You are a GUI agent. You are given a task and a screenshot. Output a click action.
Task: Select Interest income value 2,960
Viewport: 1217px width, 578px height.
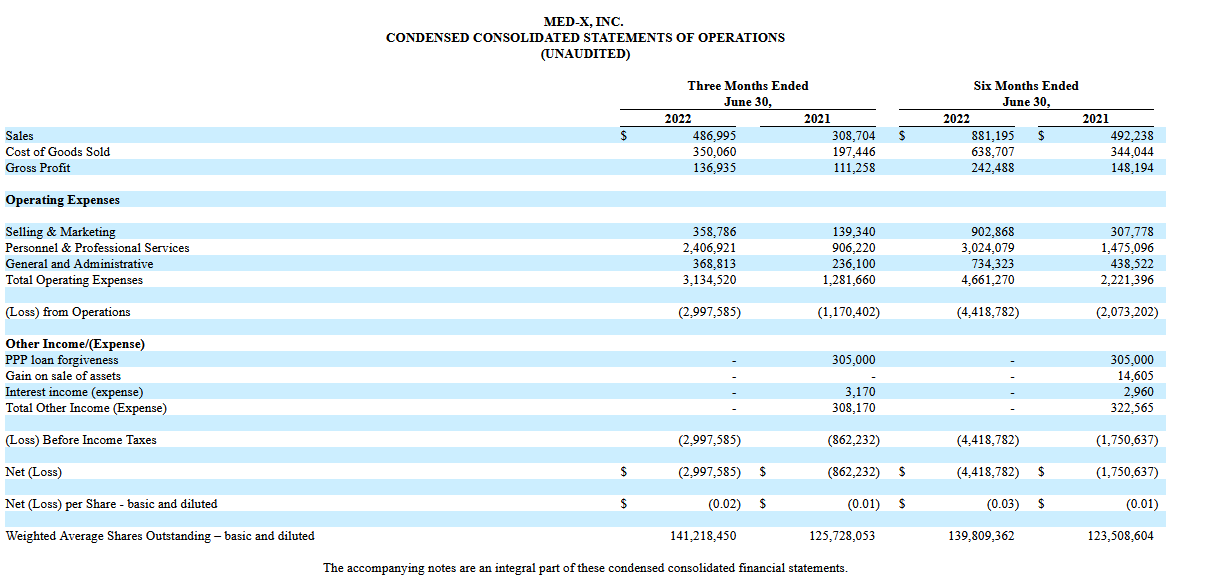point(1138,392)
